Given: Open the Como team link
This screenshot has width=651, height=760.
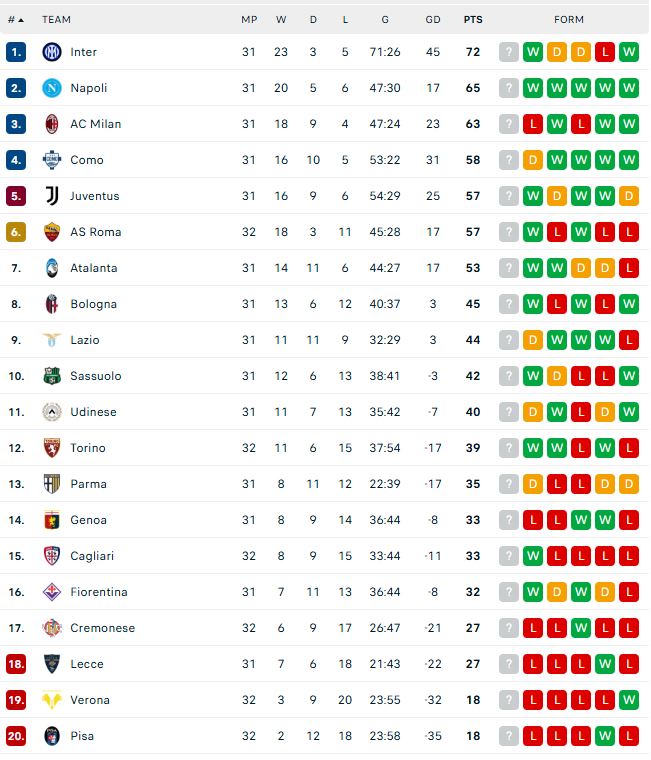Looking at the screenshot, I should tap(87, 160).
